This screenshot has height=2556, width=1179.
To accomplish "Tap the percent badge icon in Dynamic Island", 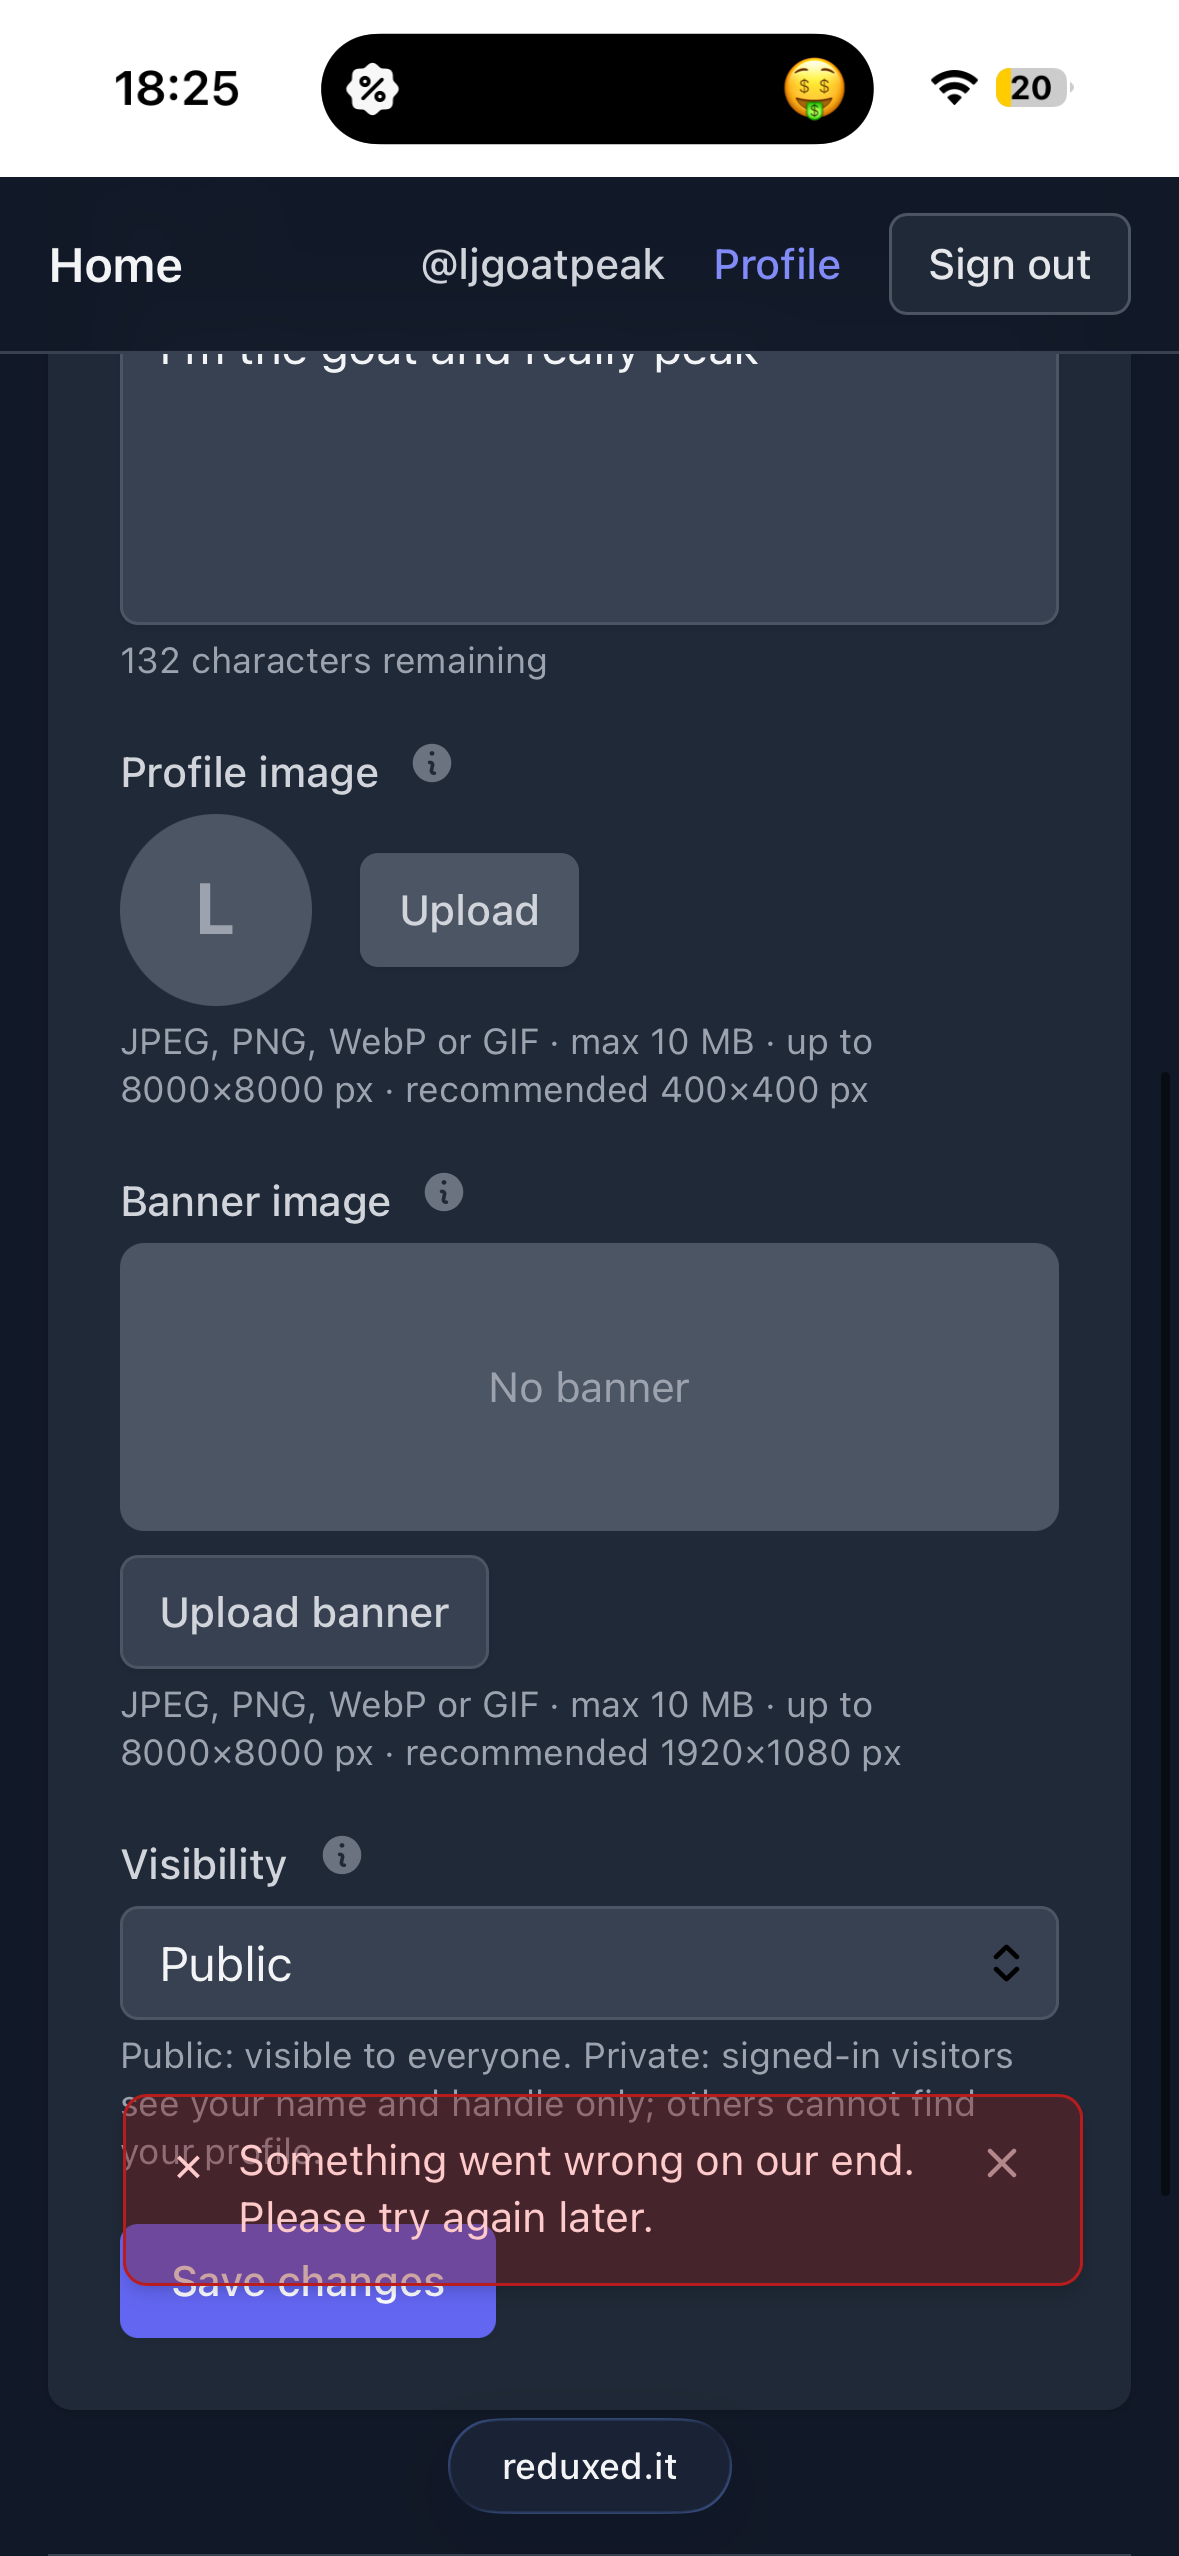I will [372, 89].
